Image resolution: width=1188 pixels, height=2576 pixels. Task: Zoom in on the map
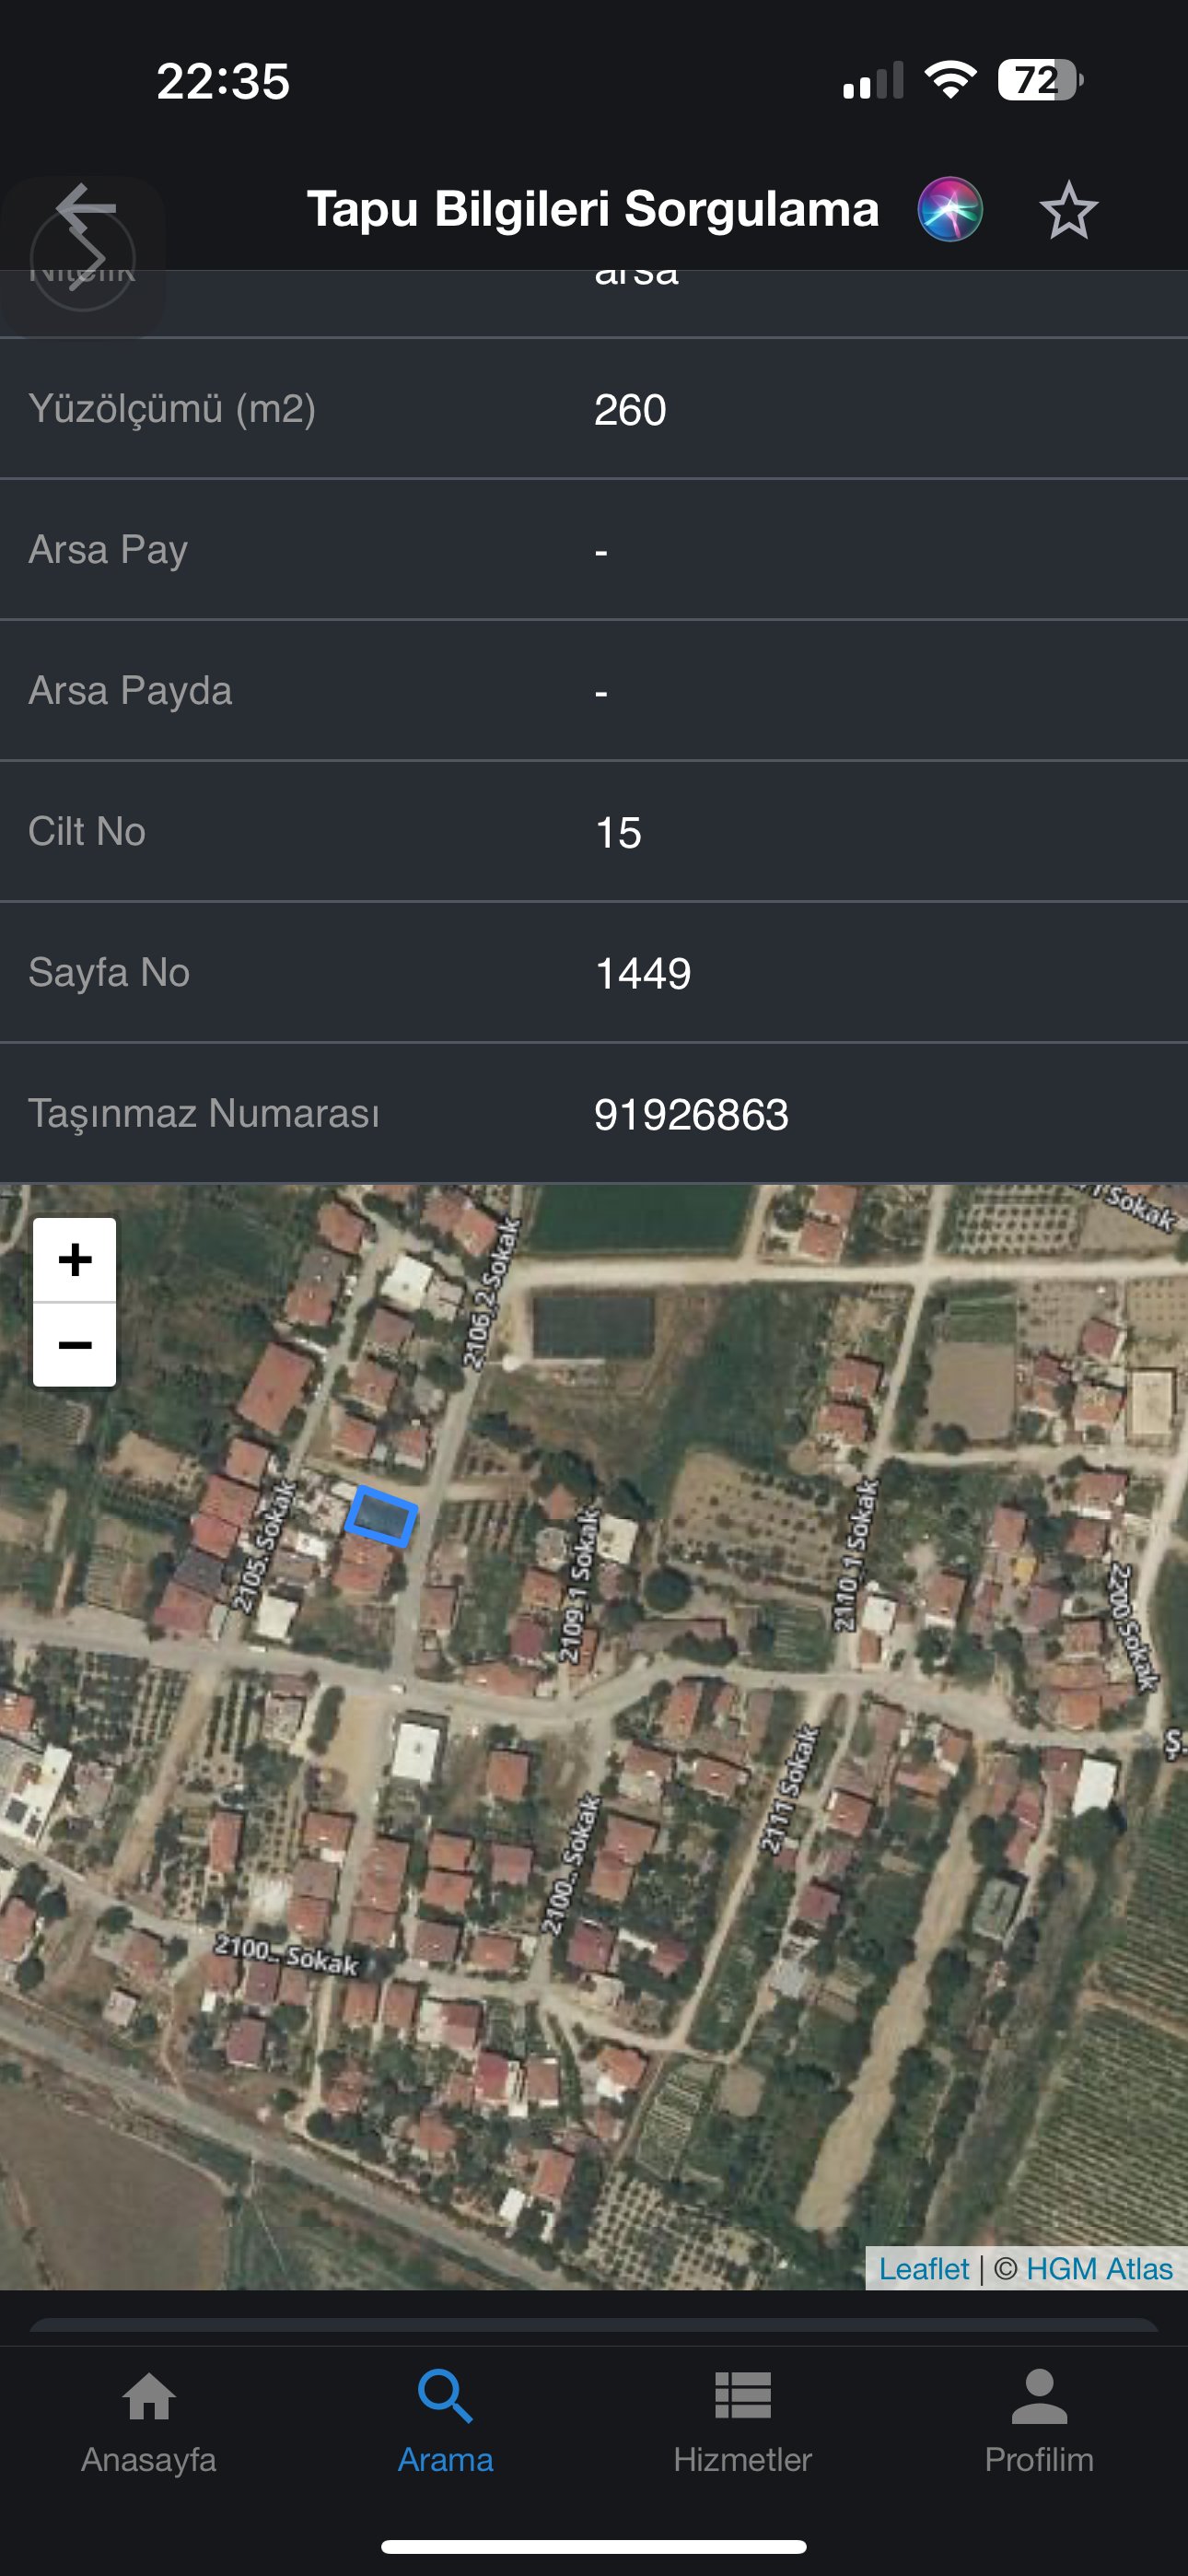(75, 1260)
